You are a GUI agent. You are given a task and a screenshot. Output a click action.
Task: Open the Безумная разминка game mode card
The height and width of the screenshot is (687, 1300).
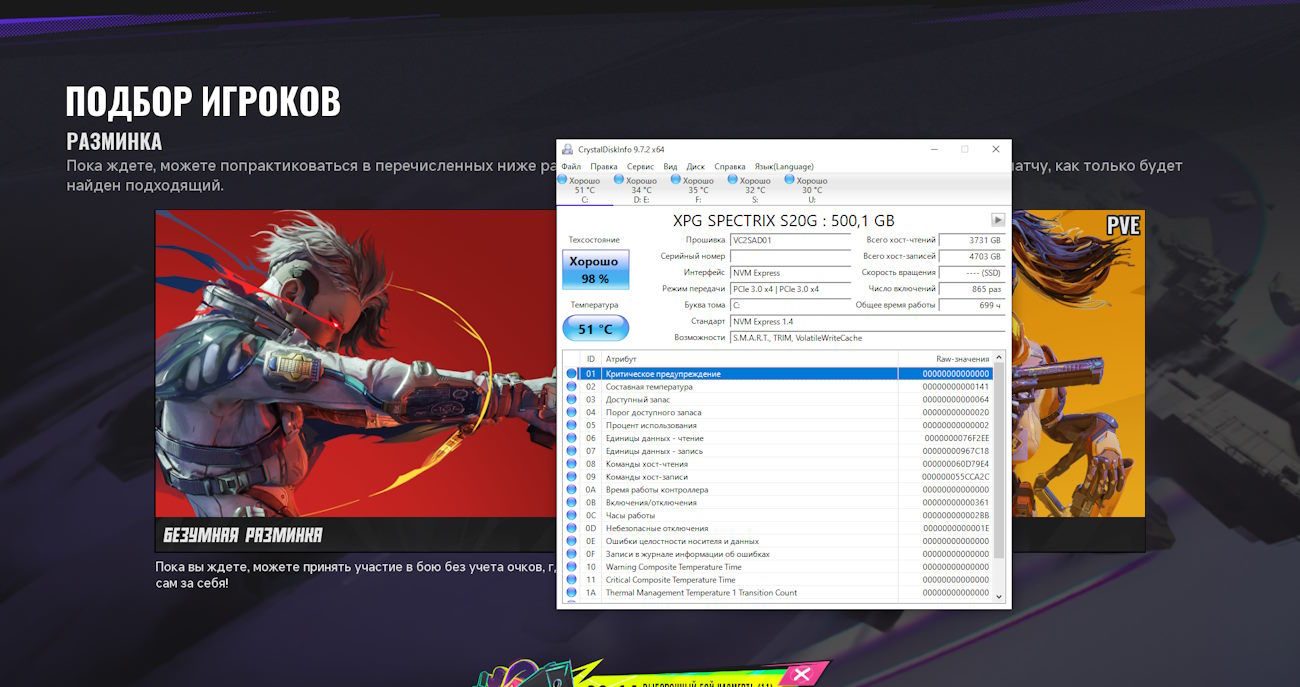[356, 380]
